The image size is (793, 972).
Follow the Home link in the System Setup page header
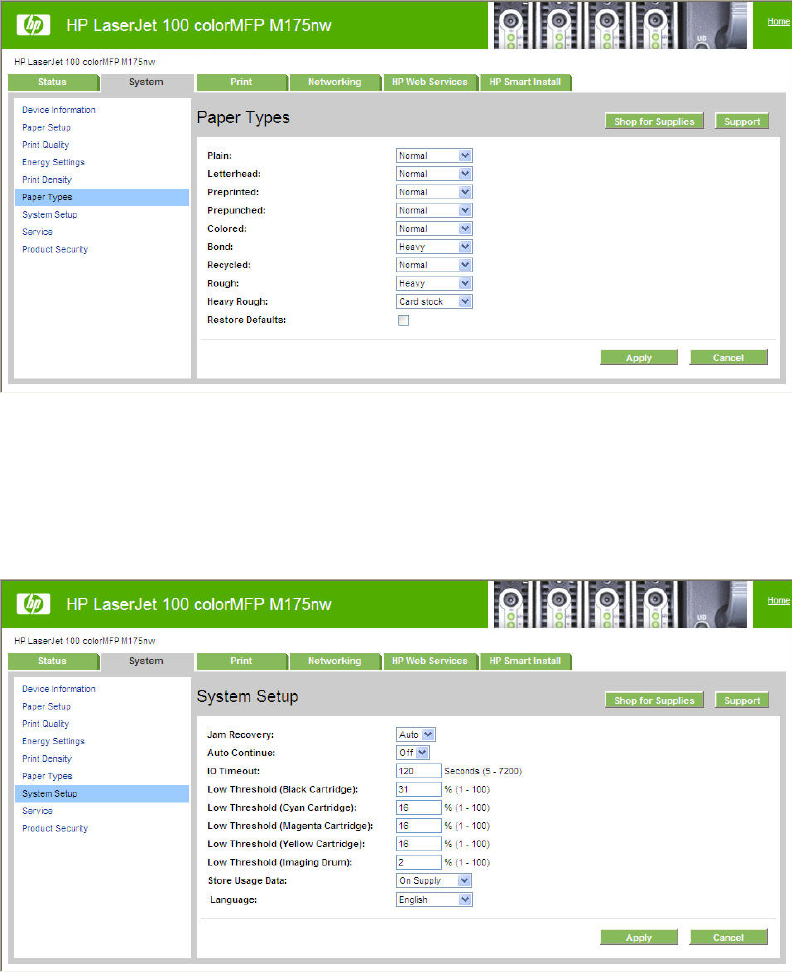tap(778, 601)
